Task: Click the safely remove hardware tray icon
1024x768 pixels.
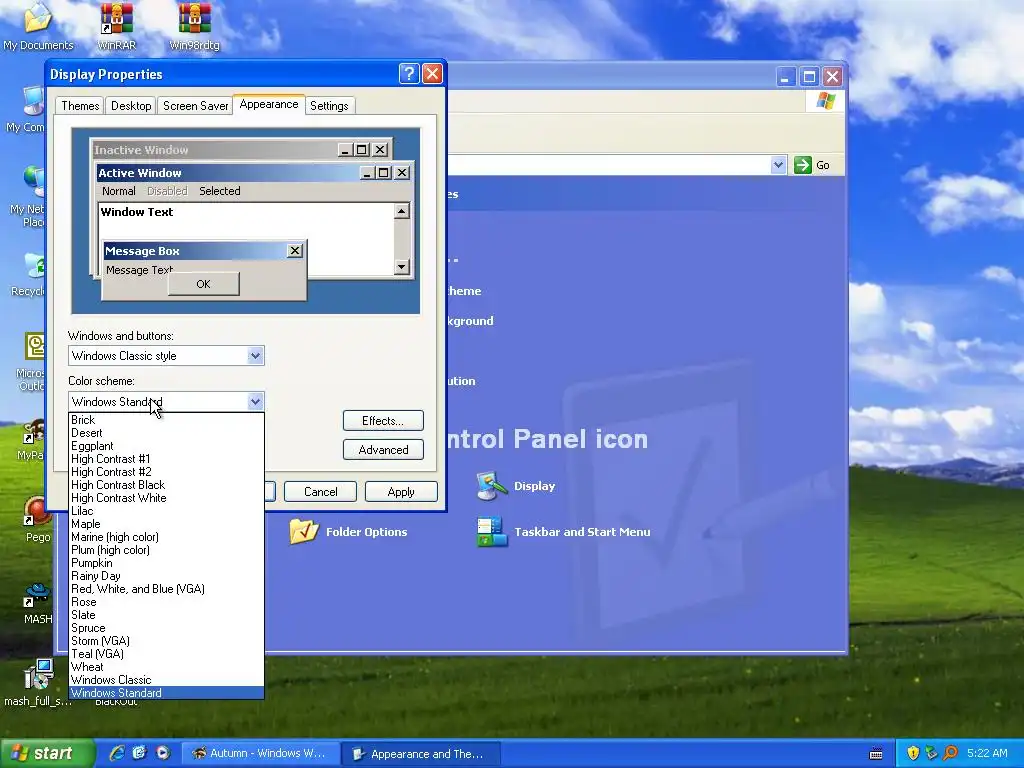Action: [x=931, y=753]
